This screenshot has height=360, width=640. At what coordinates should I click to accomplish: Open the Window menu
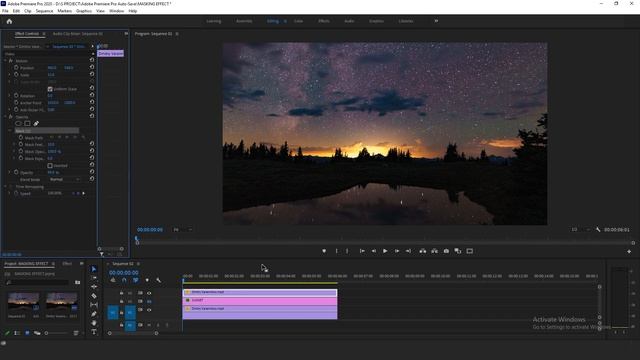coord(116,11)
